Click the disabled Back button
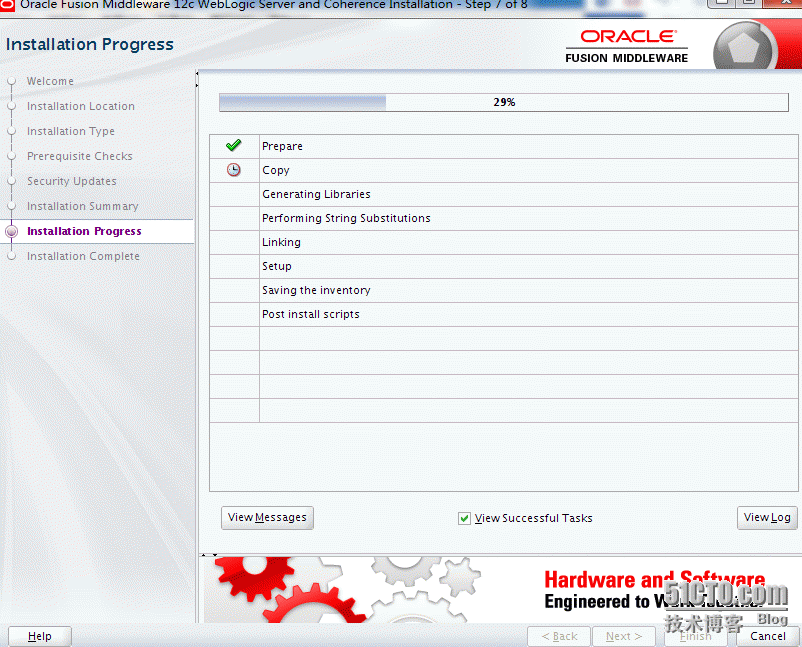Viewport: 802px width, 647px height. [559, 636]
